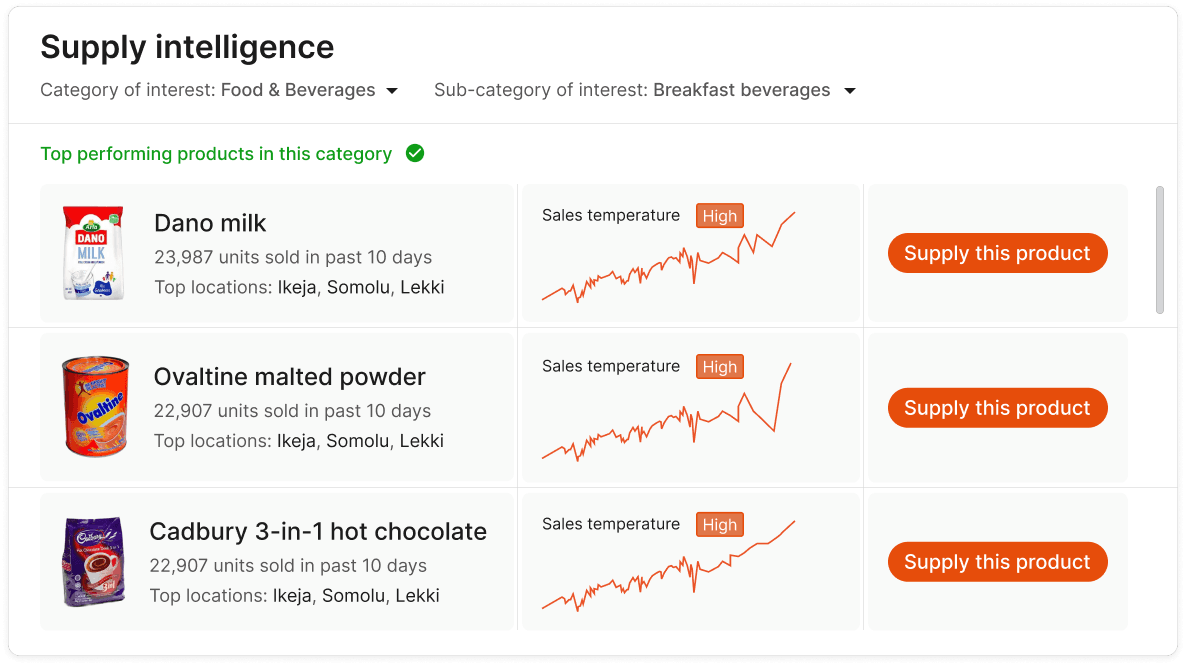Click the High badge for Dano milk
The height and width of the screenshot is (666, 1186).
pos(719,216)
